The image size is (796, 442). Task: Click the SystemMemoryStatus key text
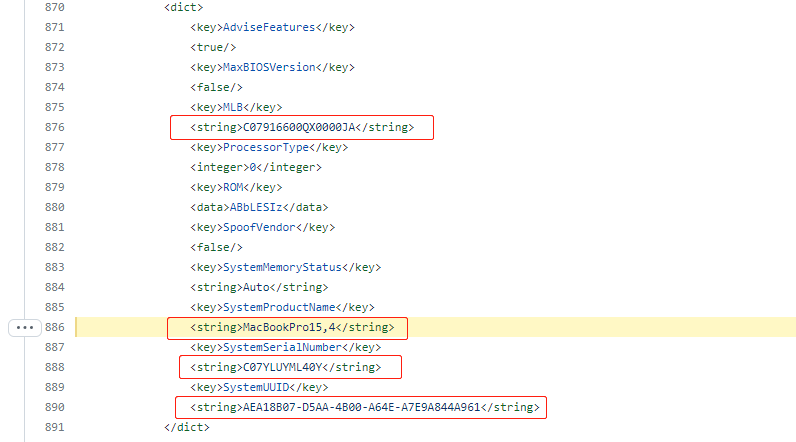coord(282,267)
